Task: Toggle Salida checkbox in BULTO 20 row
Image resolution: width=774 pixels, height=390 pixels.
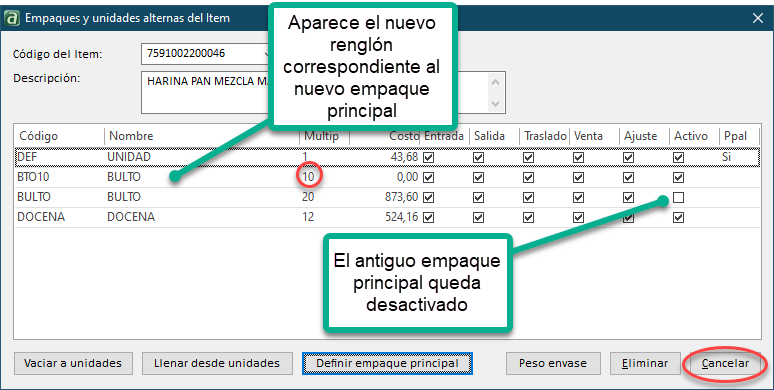Action: [478, 197]
